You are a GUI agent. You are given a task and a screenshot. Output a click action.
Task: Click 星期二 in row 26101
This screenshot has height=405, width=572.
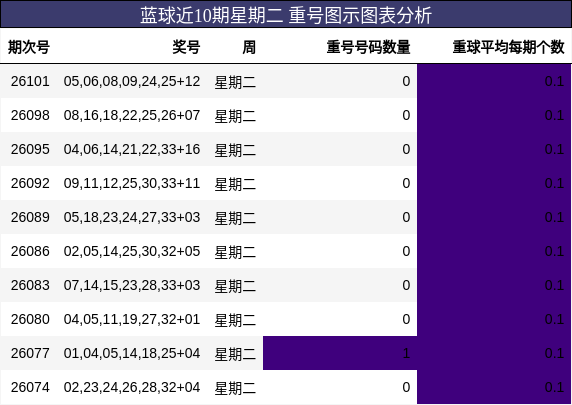(235, 82)
